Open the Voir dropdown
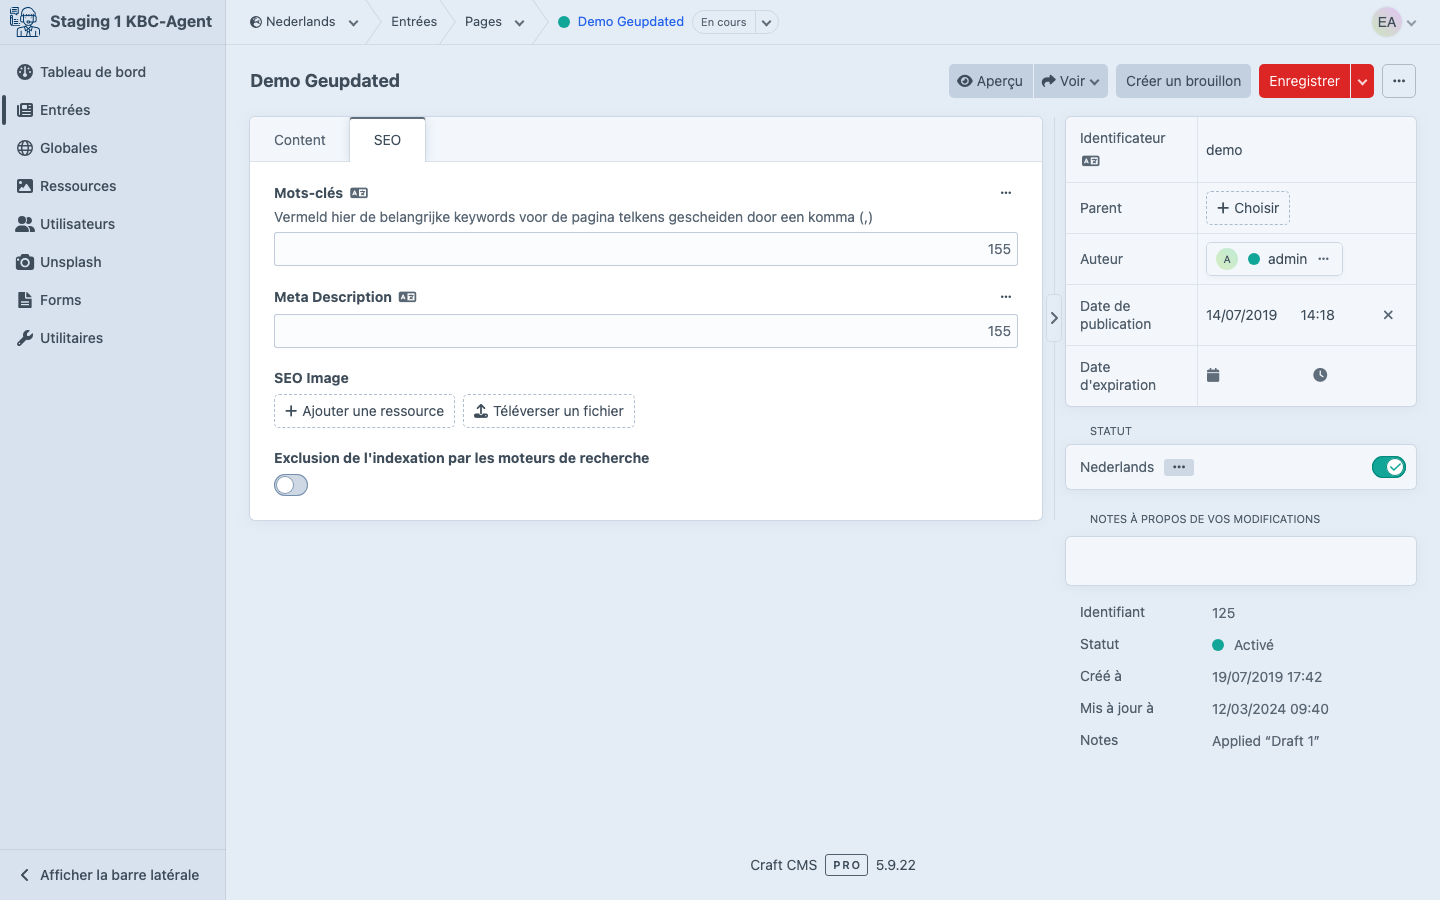 tap(1071, 81)
